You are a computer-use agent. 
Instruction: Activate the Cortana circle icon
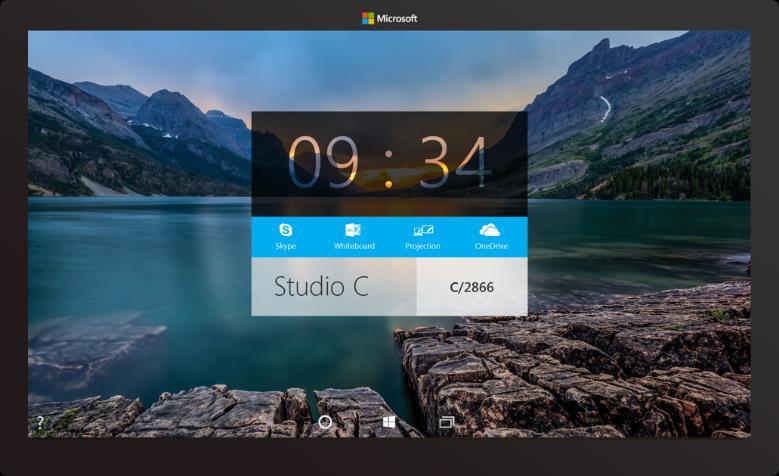coord(325,422)
